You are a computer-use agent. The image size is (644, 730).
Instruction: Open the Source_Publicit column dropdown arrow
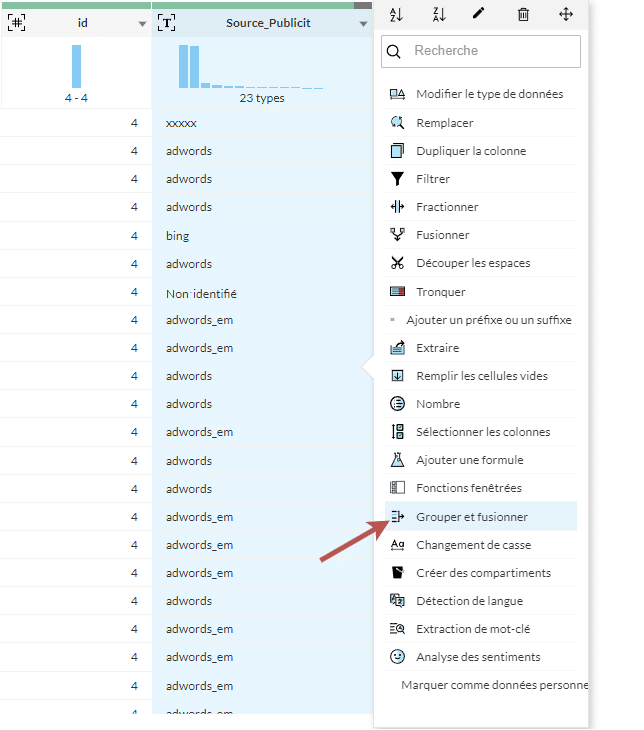coord(363,24)
